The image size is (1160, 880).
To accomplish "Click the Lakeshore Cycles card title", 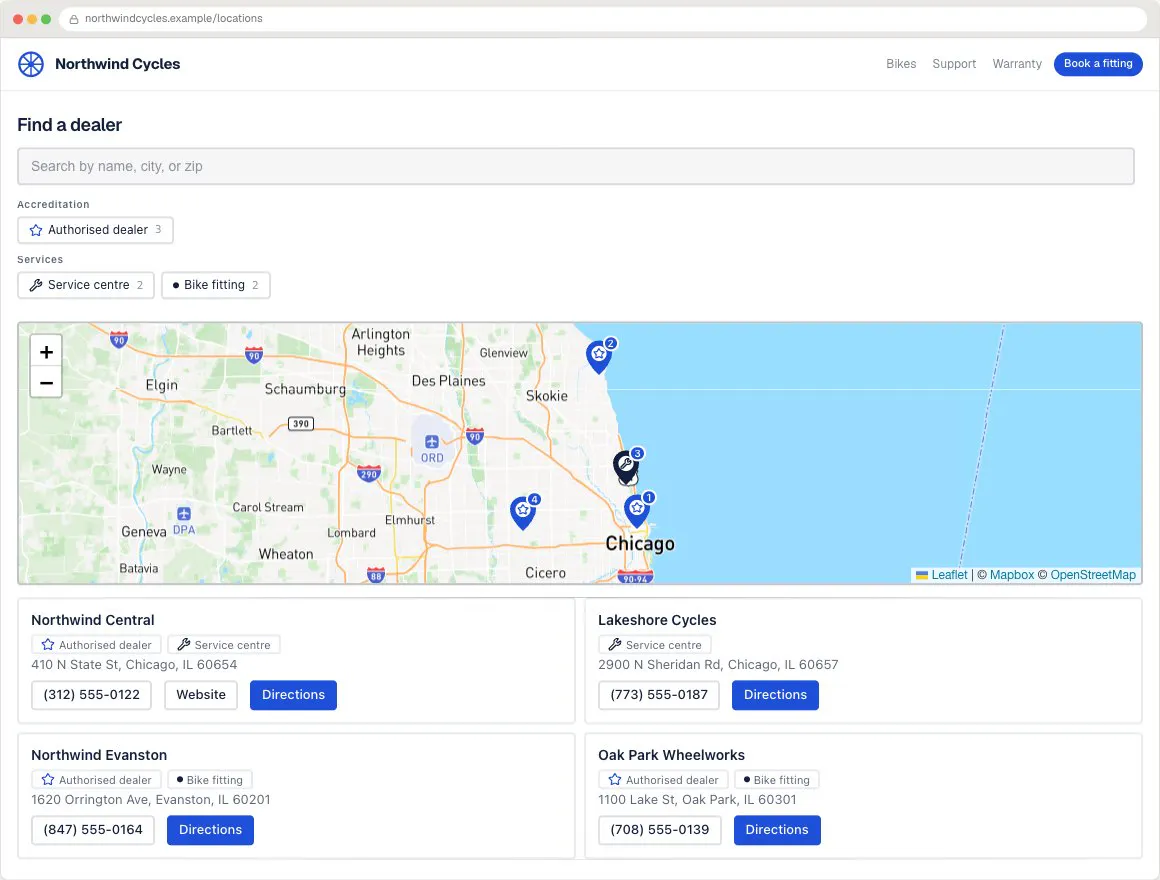I will click(x=657, y=620).
